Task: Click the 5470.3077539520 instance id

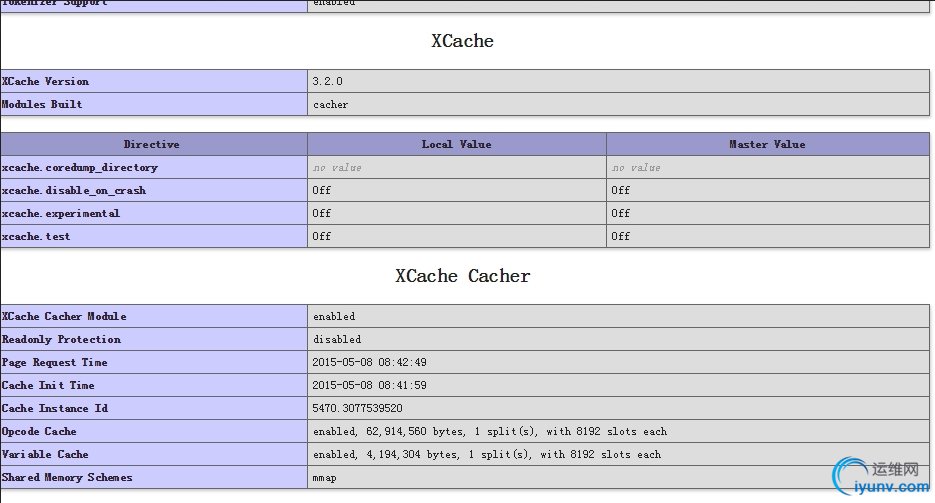Action: pos(357,408)
